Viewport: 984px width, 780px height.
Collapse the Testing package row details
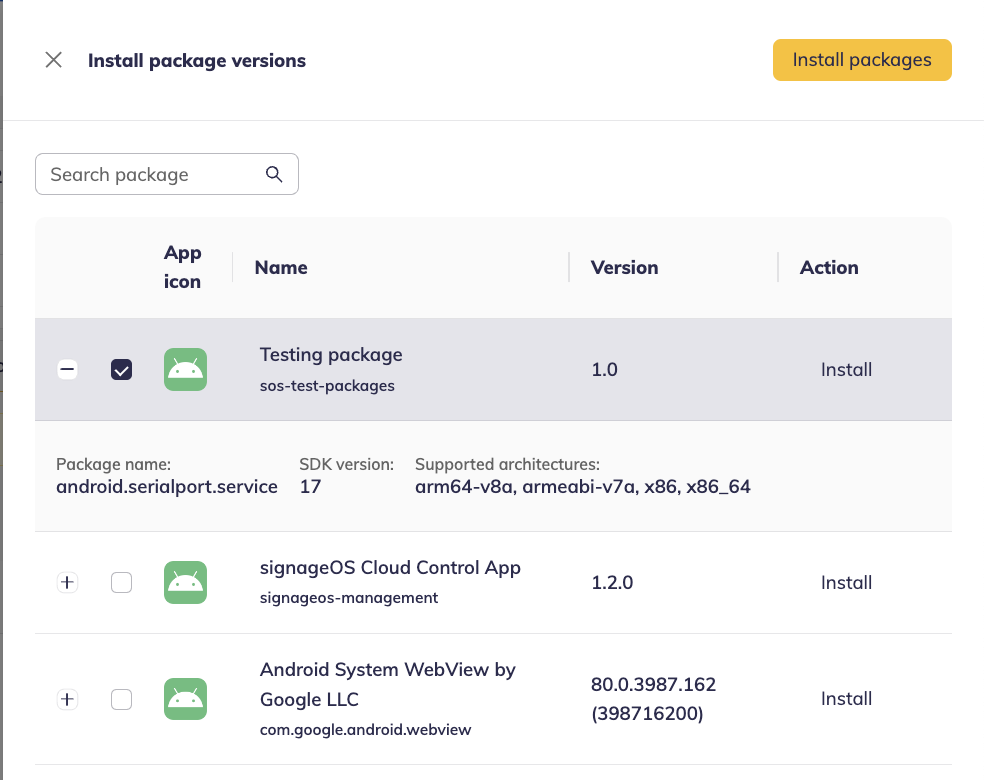click(67, 370)
